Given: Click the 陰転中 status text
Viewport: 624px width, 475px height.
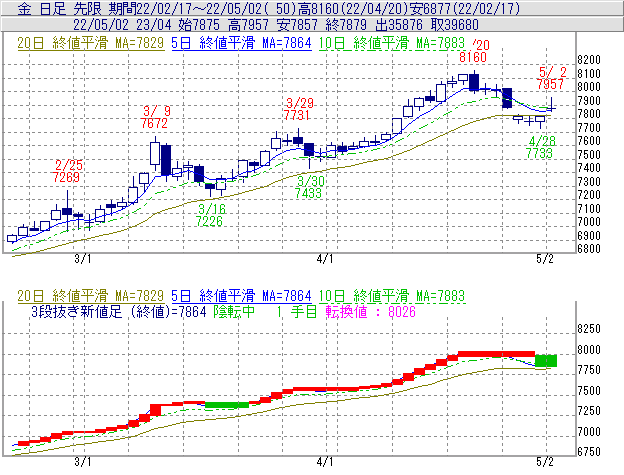Looking at the screenshot, I should point(234,311).
